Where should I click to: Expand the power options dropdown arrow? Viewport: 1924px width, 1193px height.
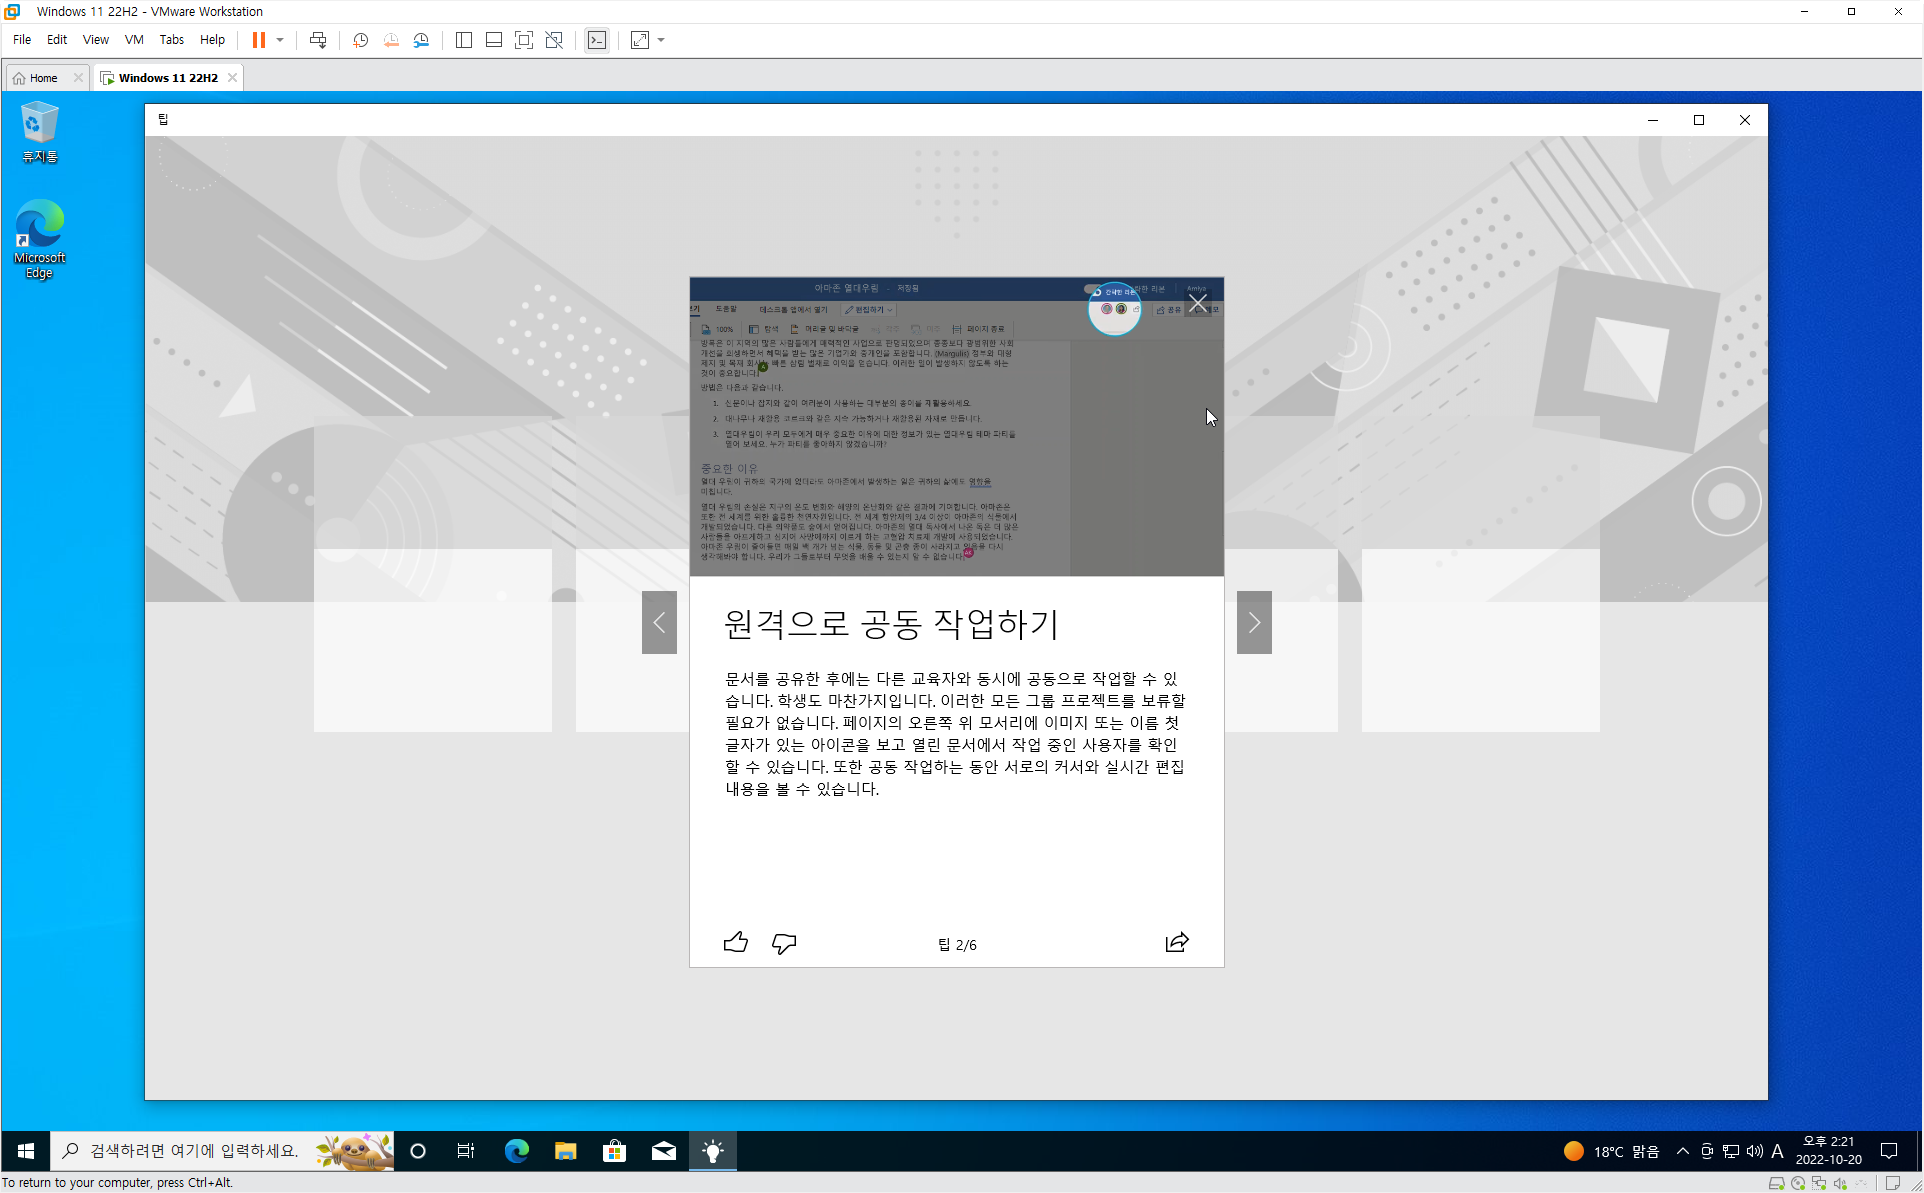tap(280, 40)
